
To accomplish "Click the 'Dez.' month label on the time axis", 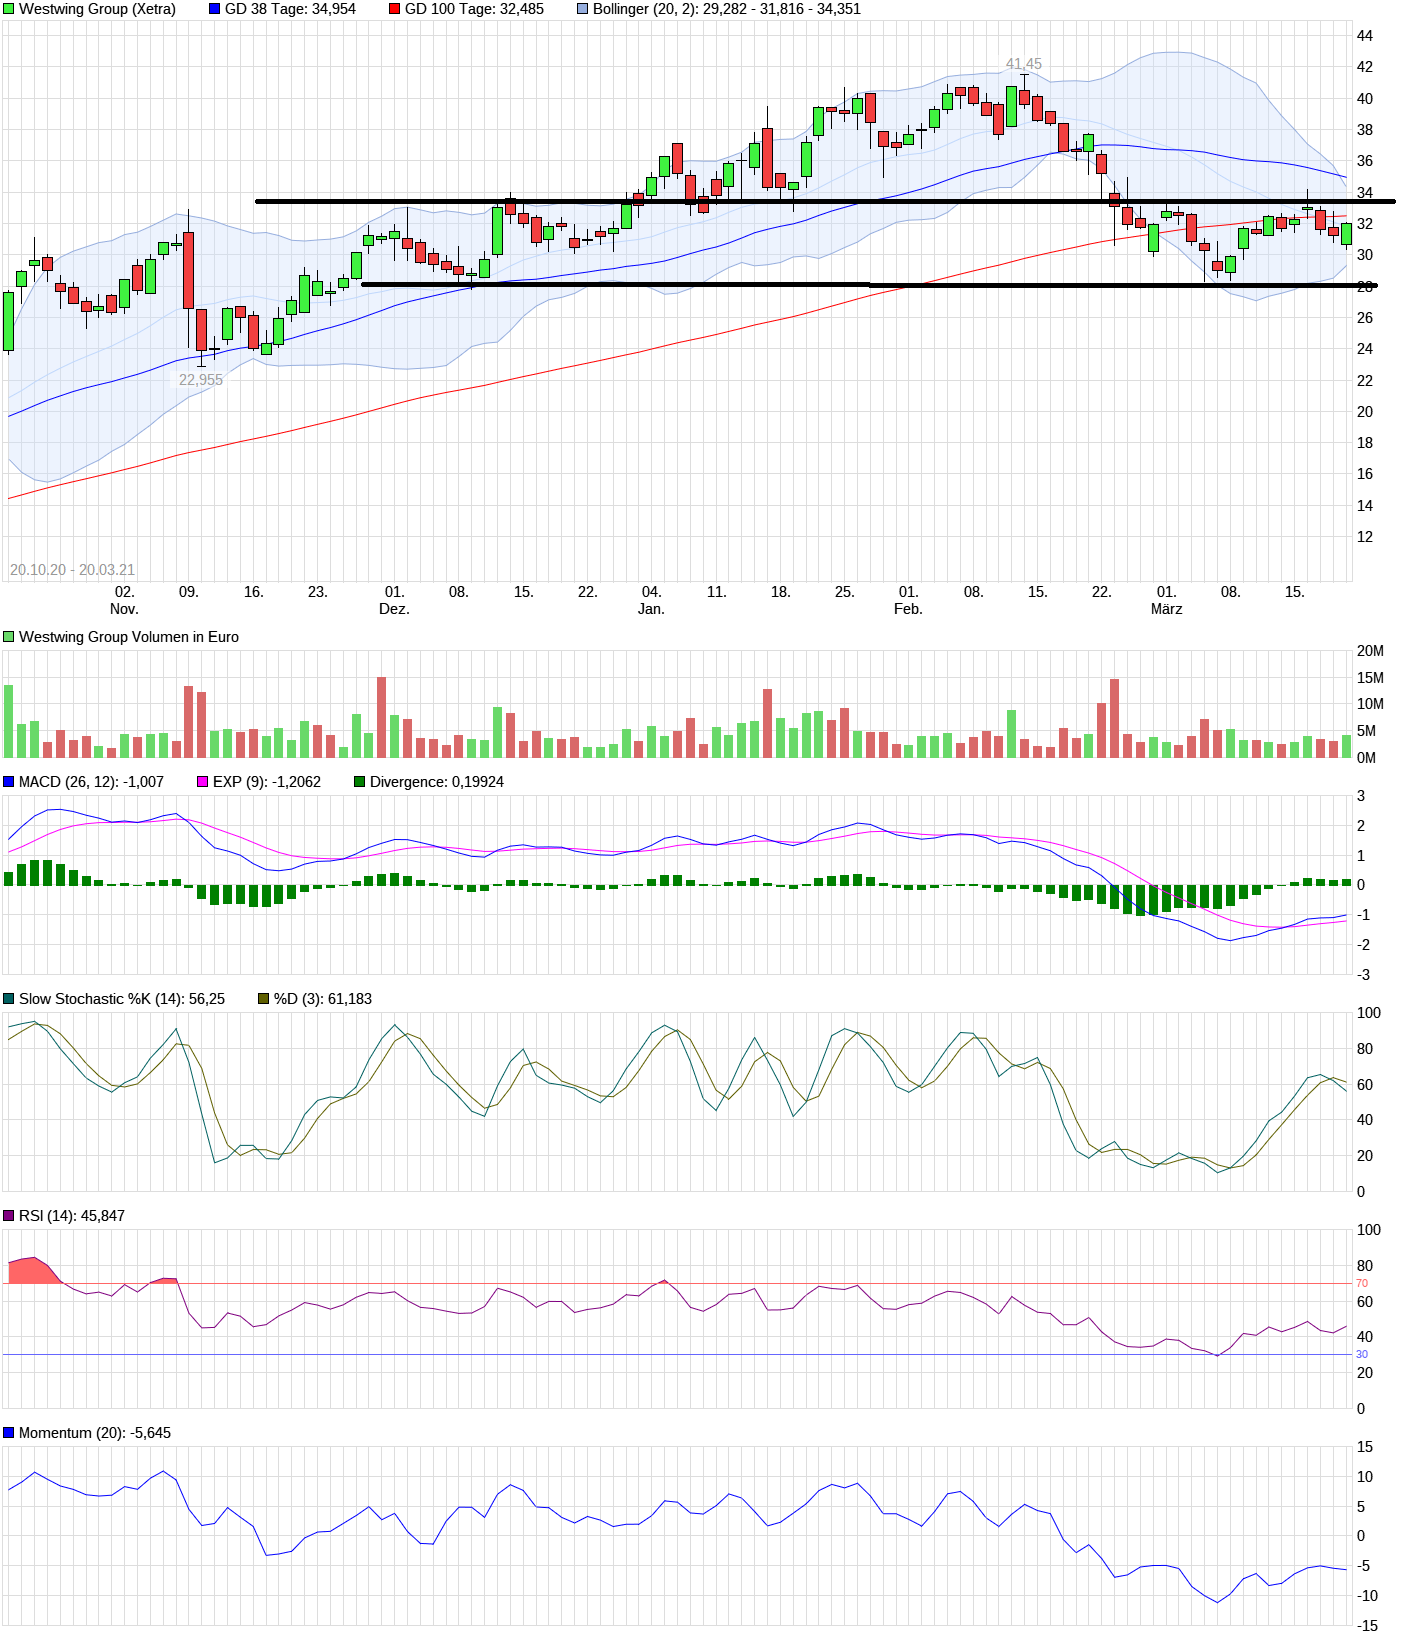I will pos(394,609).
